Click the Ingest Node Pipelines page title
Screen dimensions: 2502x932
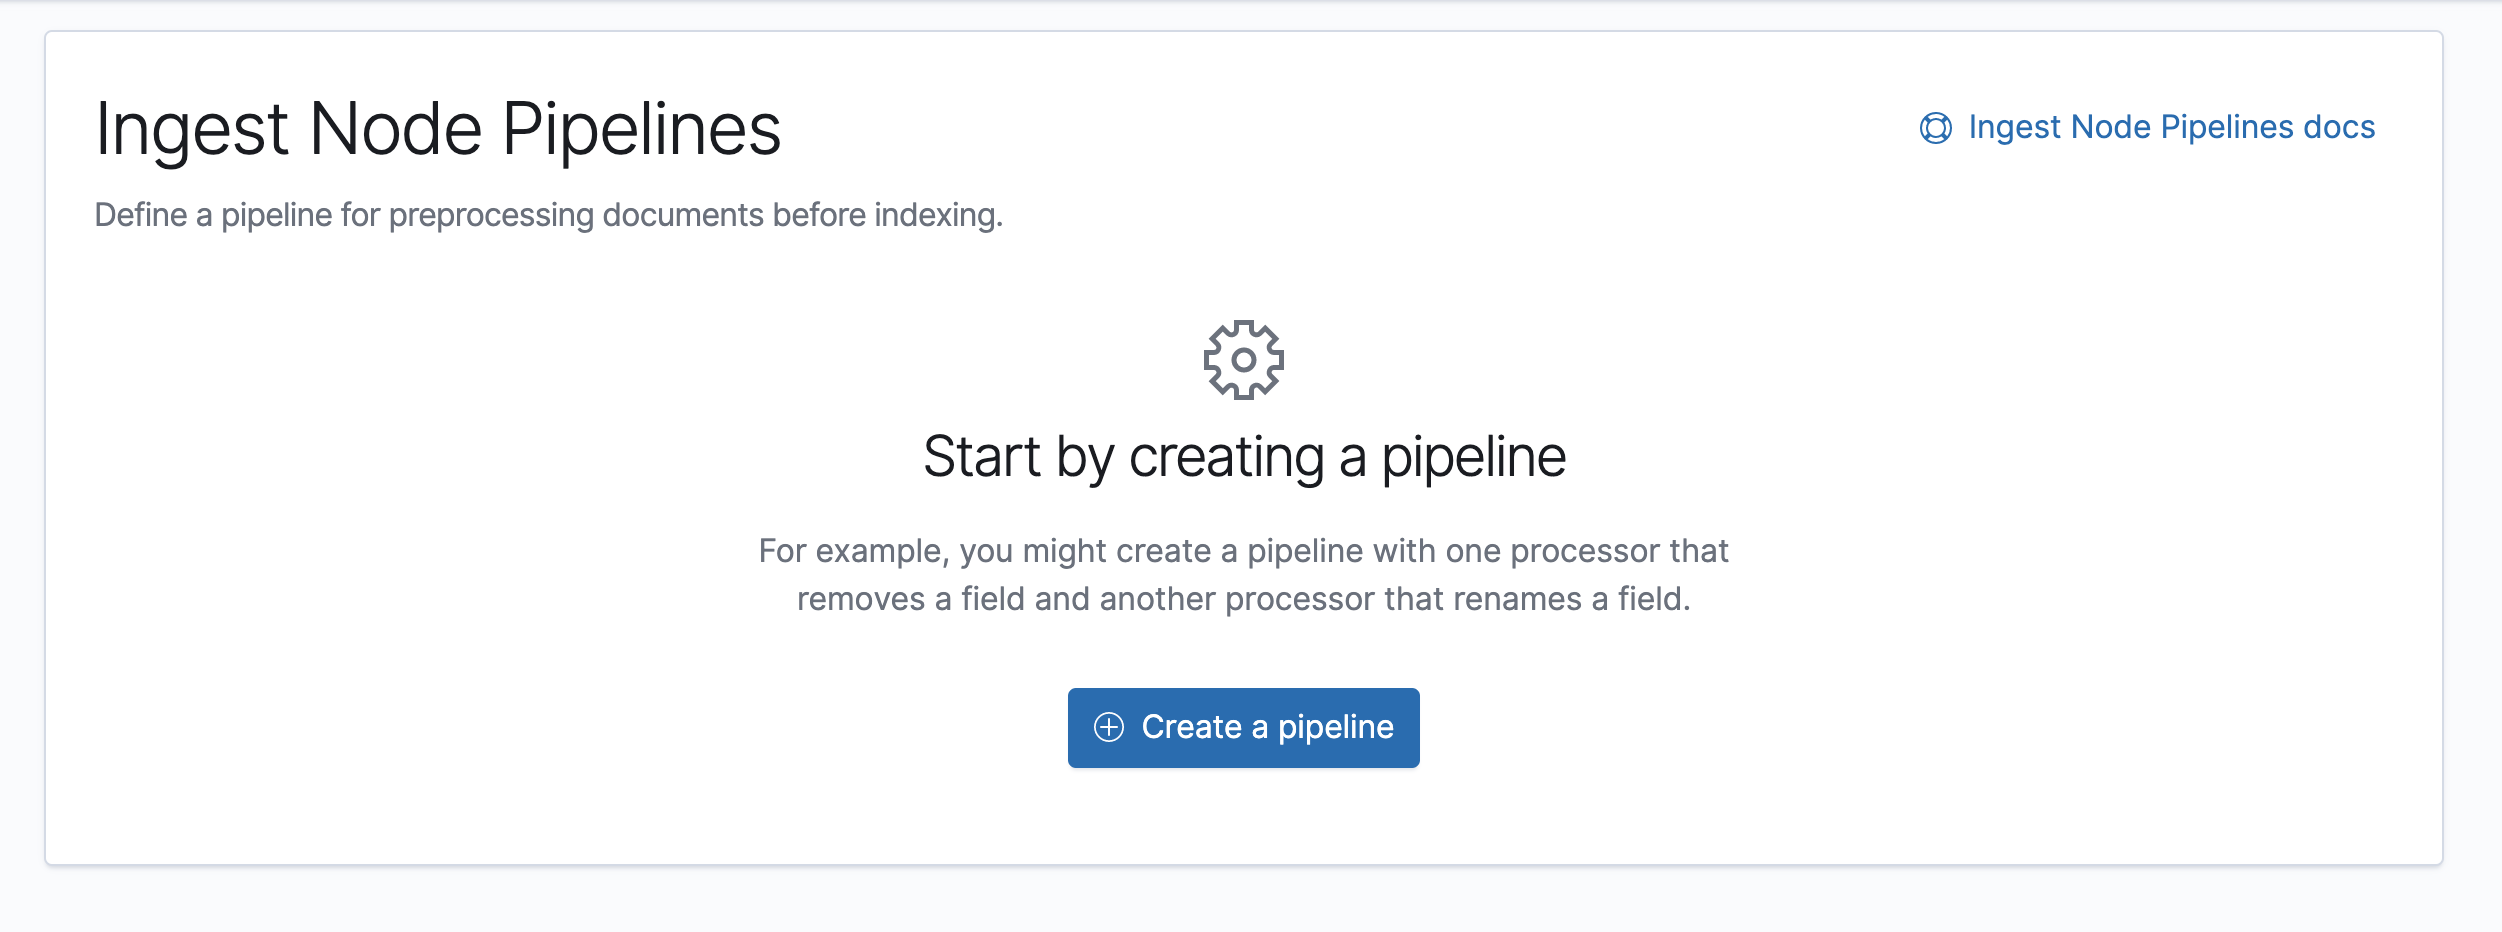437,130
